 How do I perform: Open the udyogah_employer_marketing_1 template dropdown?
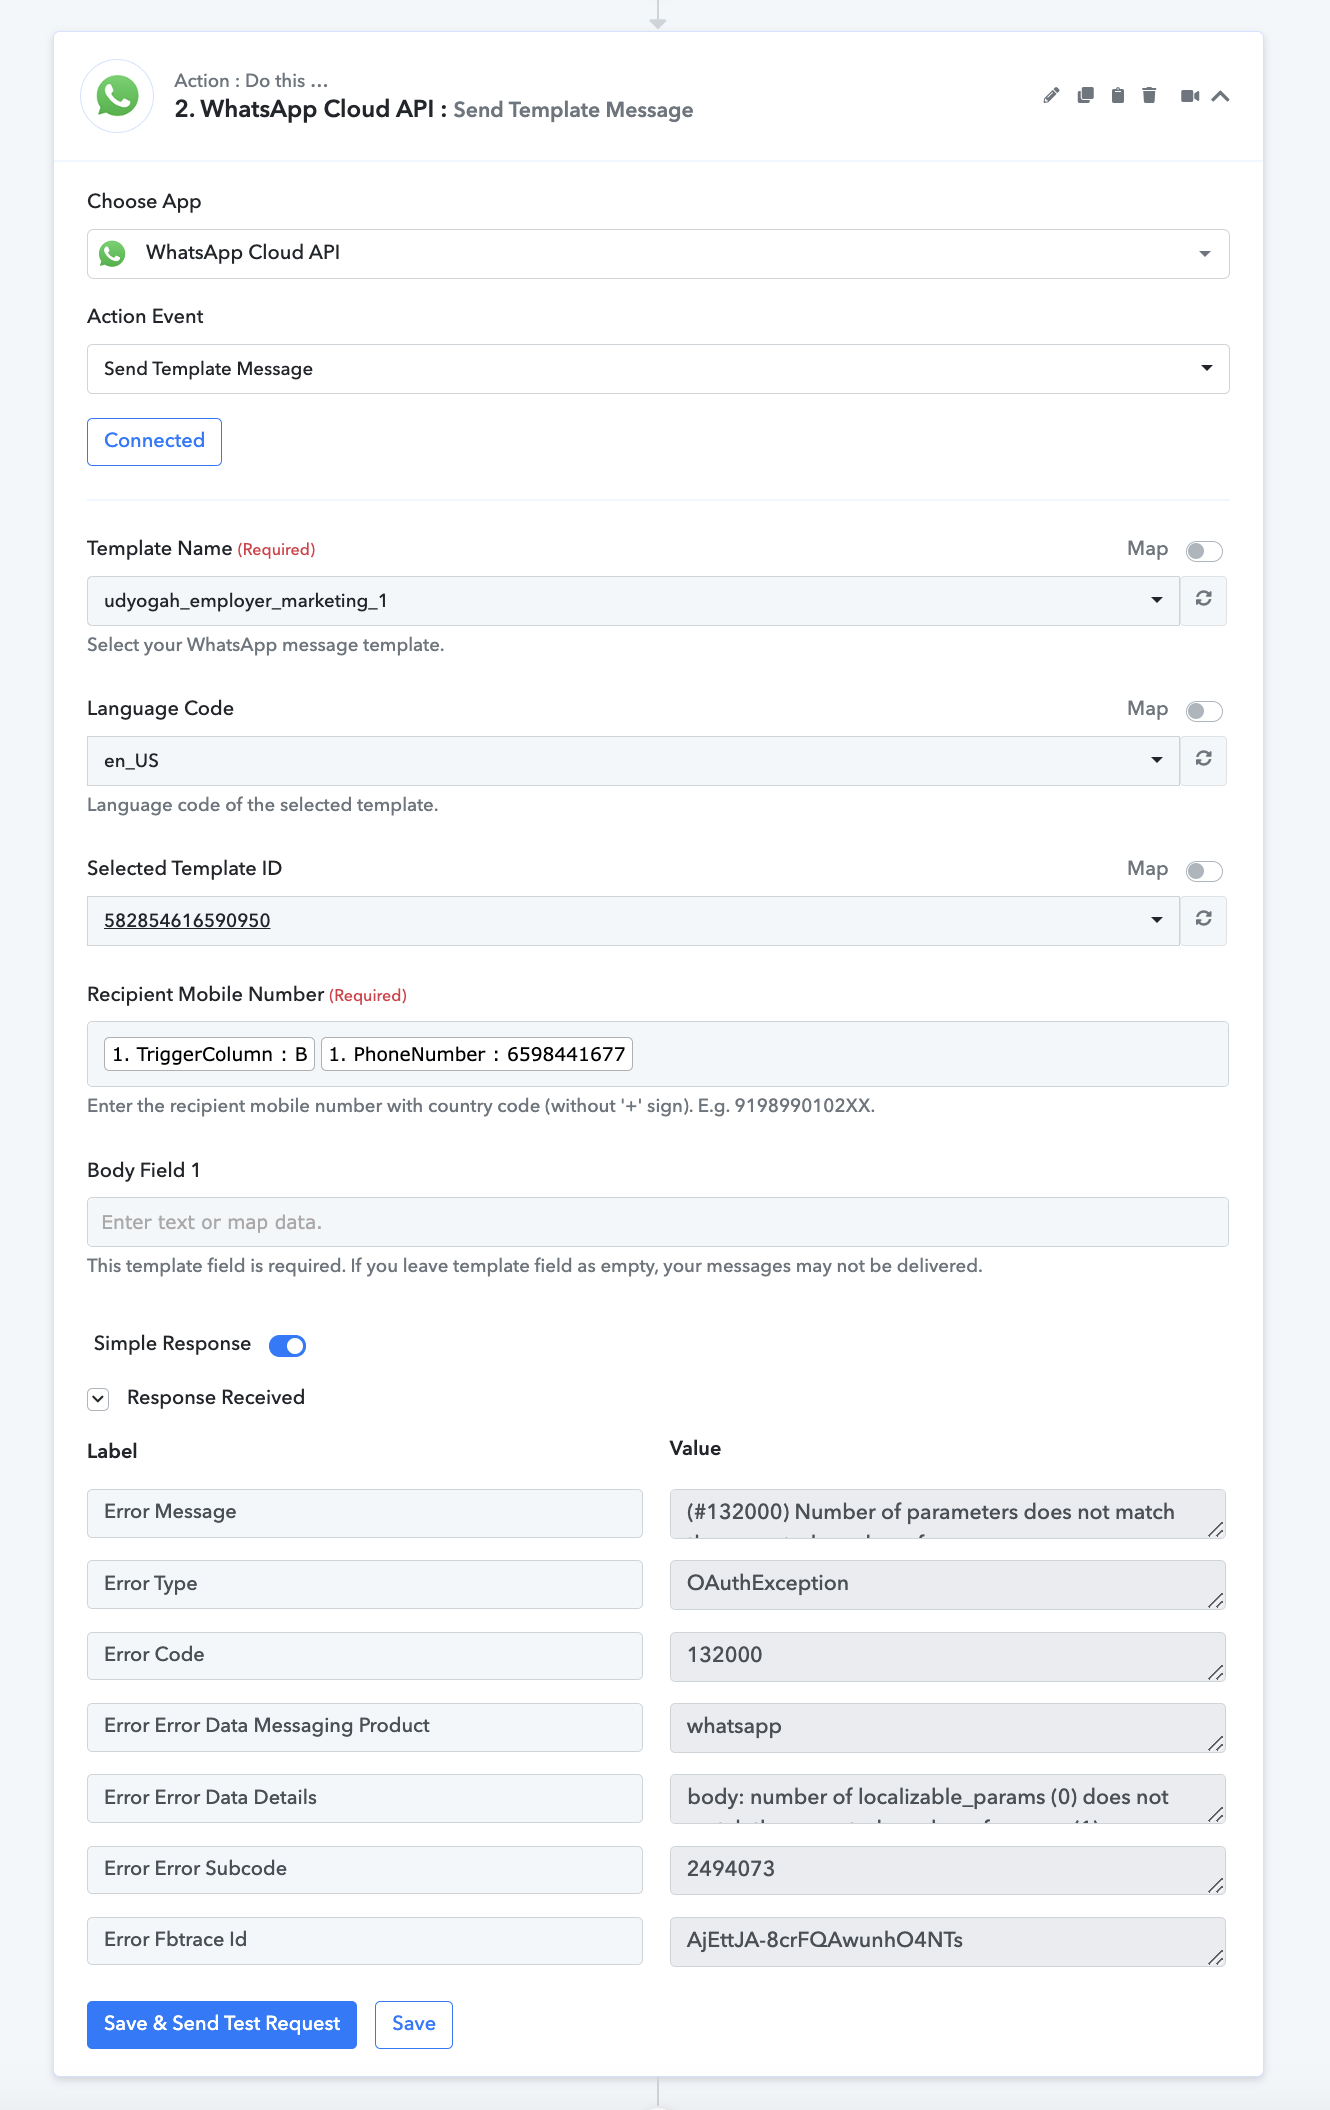pos(633,601)
